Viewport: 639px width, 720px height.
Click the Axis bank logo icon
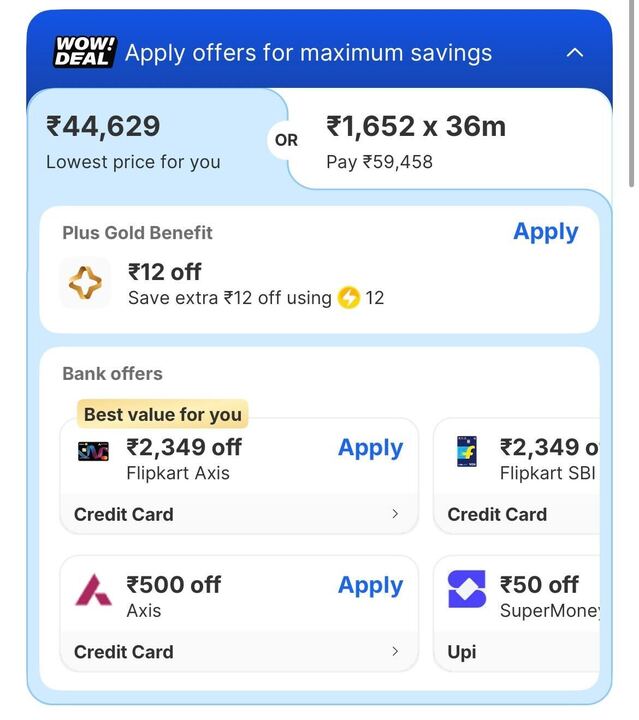94,589
